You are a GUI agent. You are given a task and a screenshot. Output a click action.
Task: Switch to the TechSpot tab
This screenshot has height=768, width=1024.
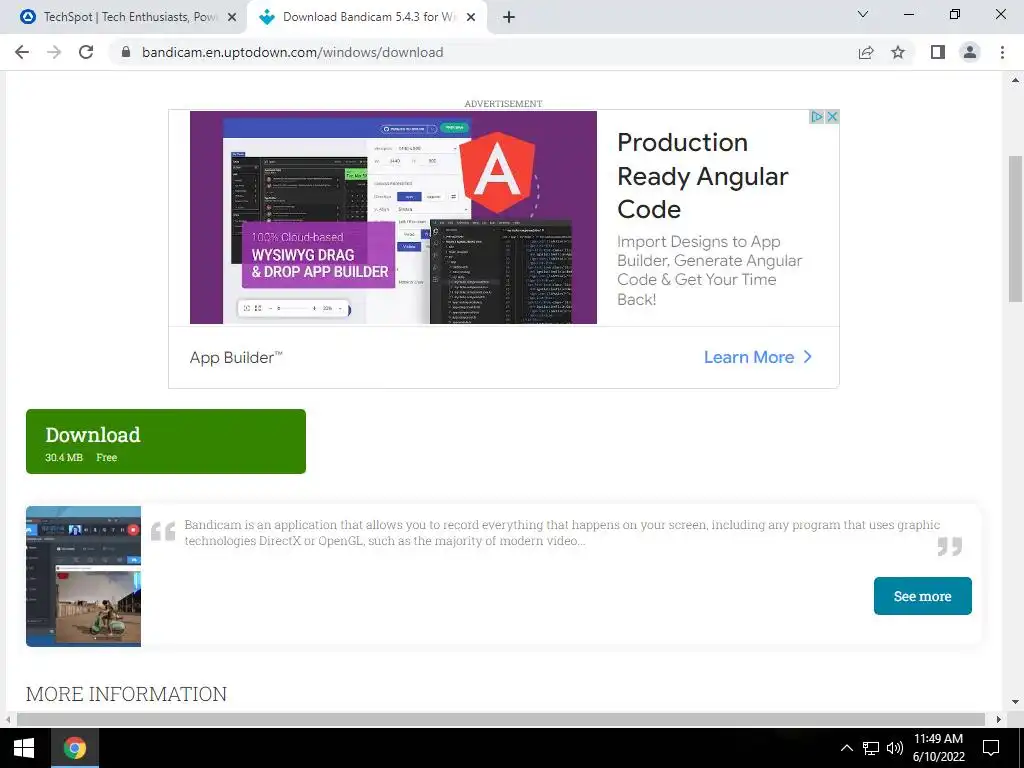click(123, 17)
